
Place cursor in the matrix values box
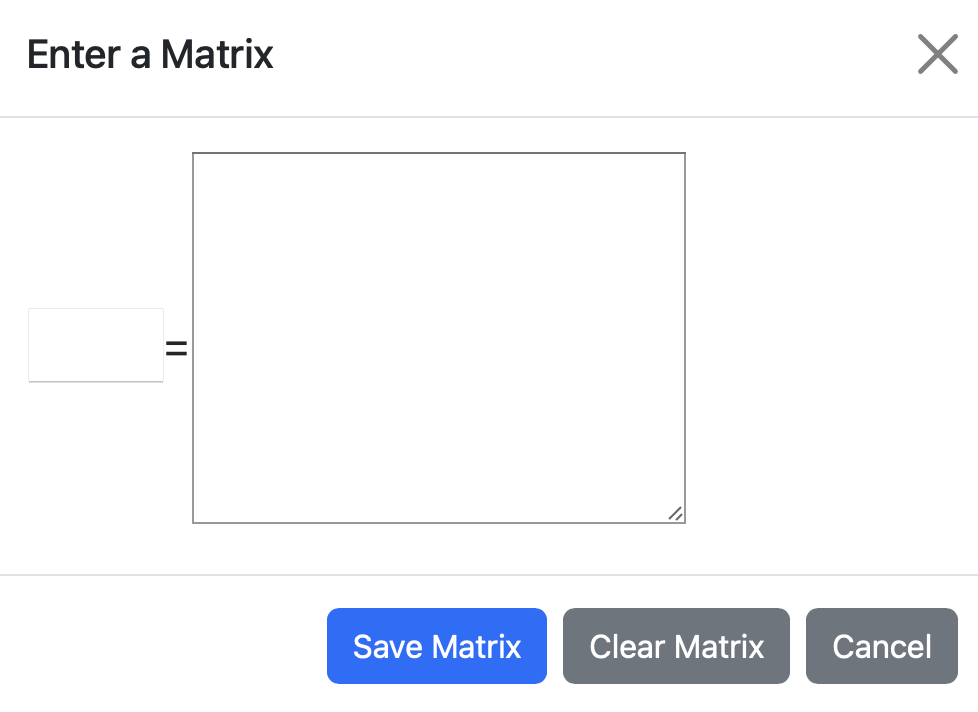point(438,337)
